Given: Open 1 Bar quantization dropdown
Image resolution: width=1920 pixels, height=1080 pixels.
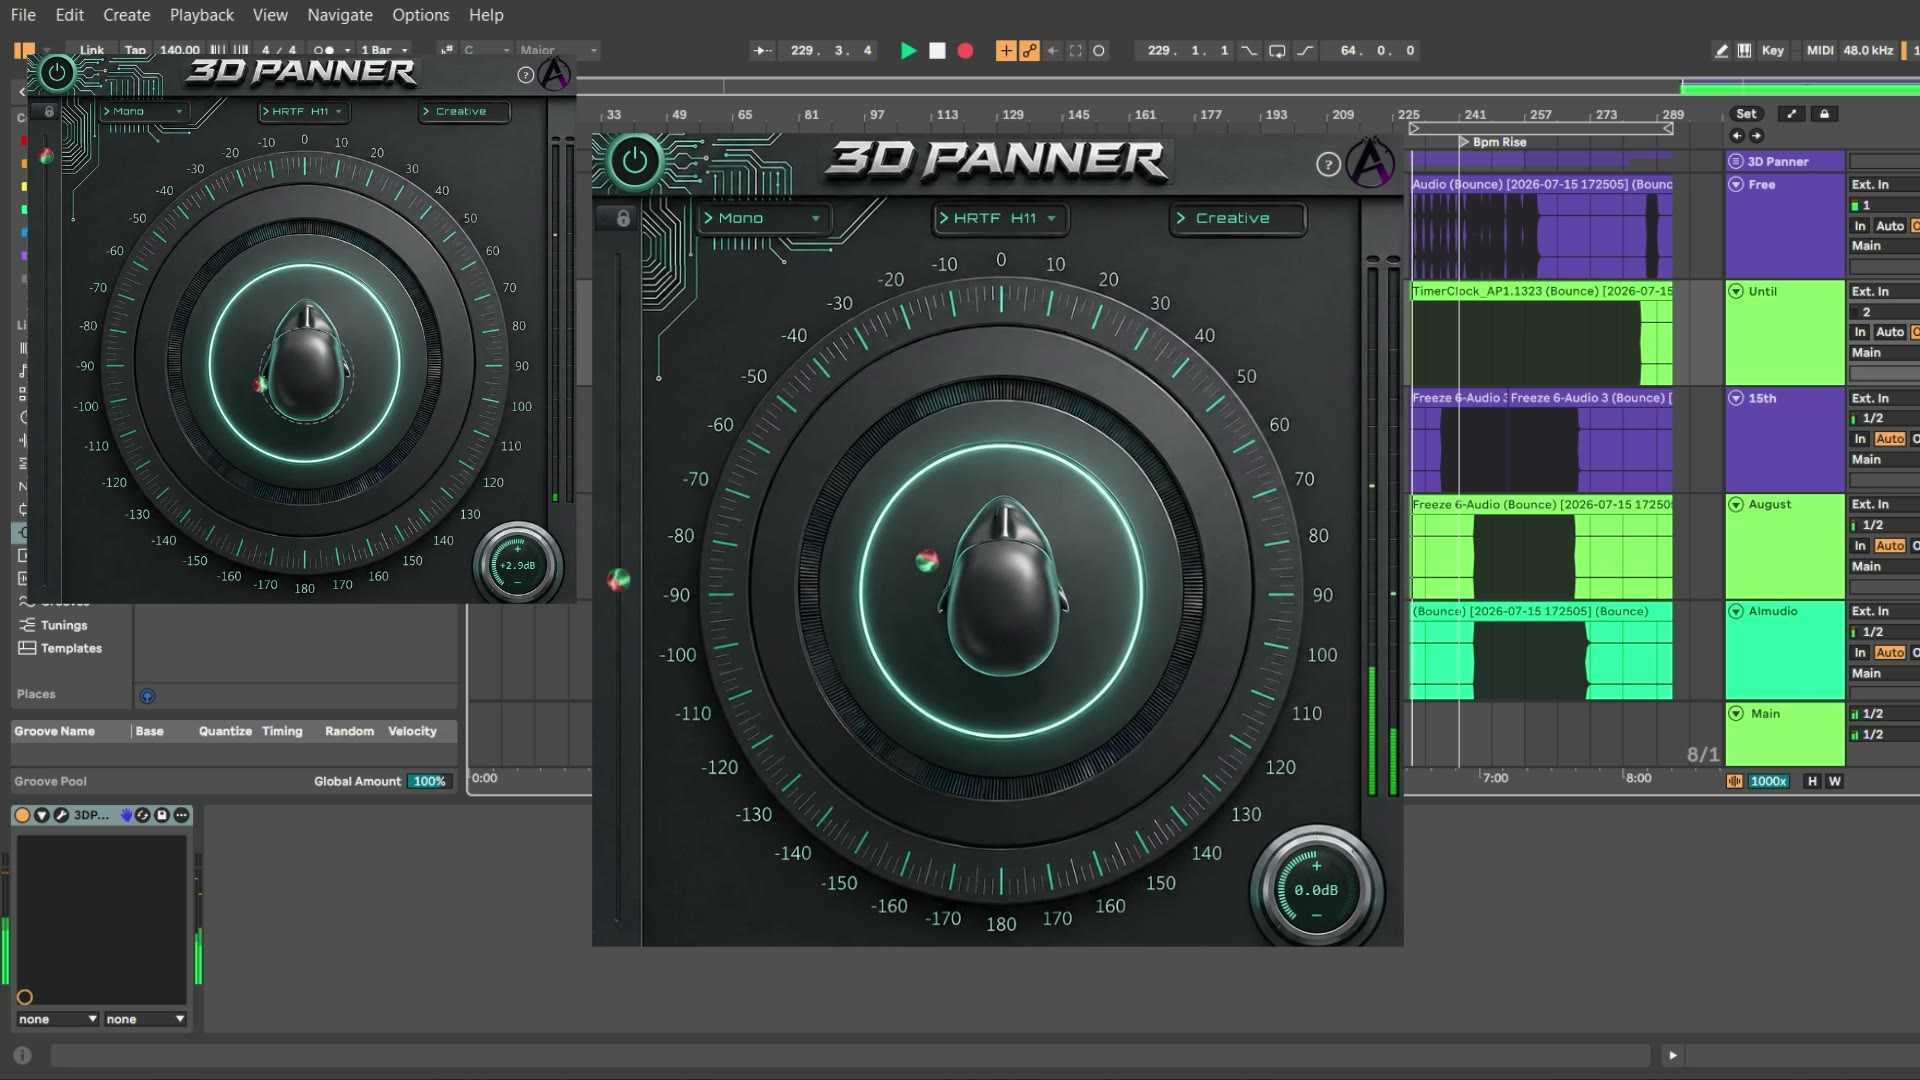Looking at the screenshot, I should pos(383,50).
